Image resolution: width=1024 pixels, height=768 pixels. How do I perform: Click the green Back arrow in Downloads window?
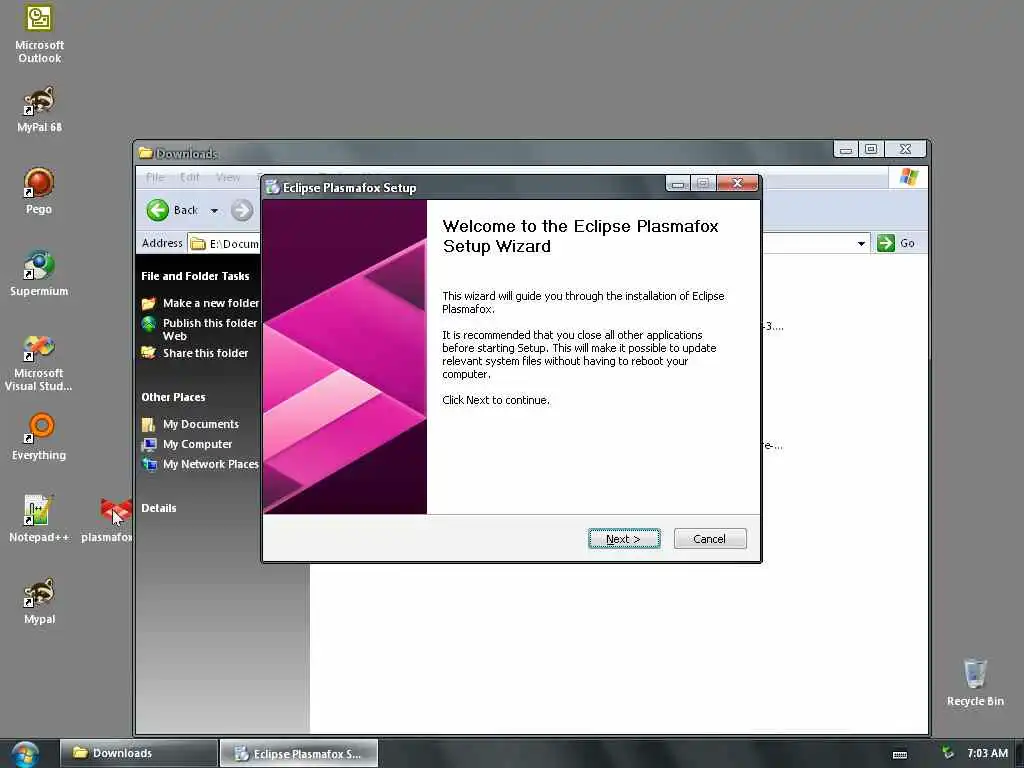tap(157, 210)
